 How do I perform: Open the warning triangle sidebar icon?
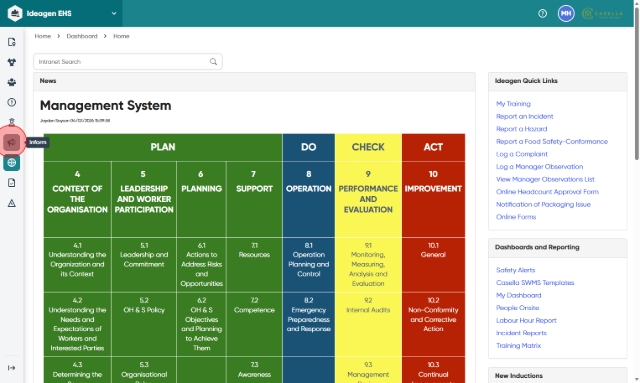pyautogui.click(x=11, y=203)
